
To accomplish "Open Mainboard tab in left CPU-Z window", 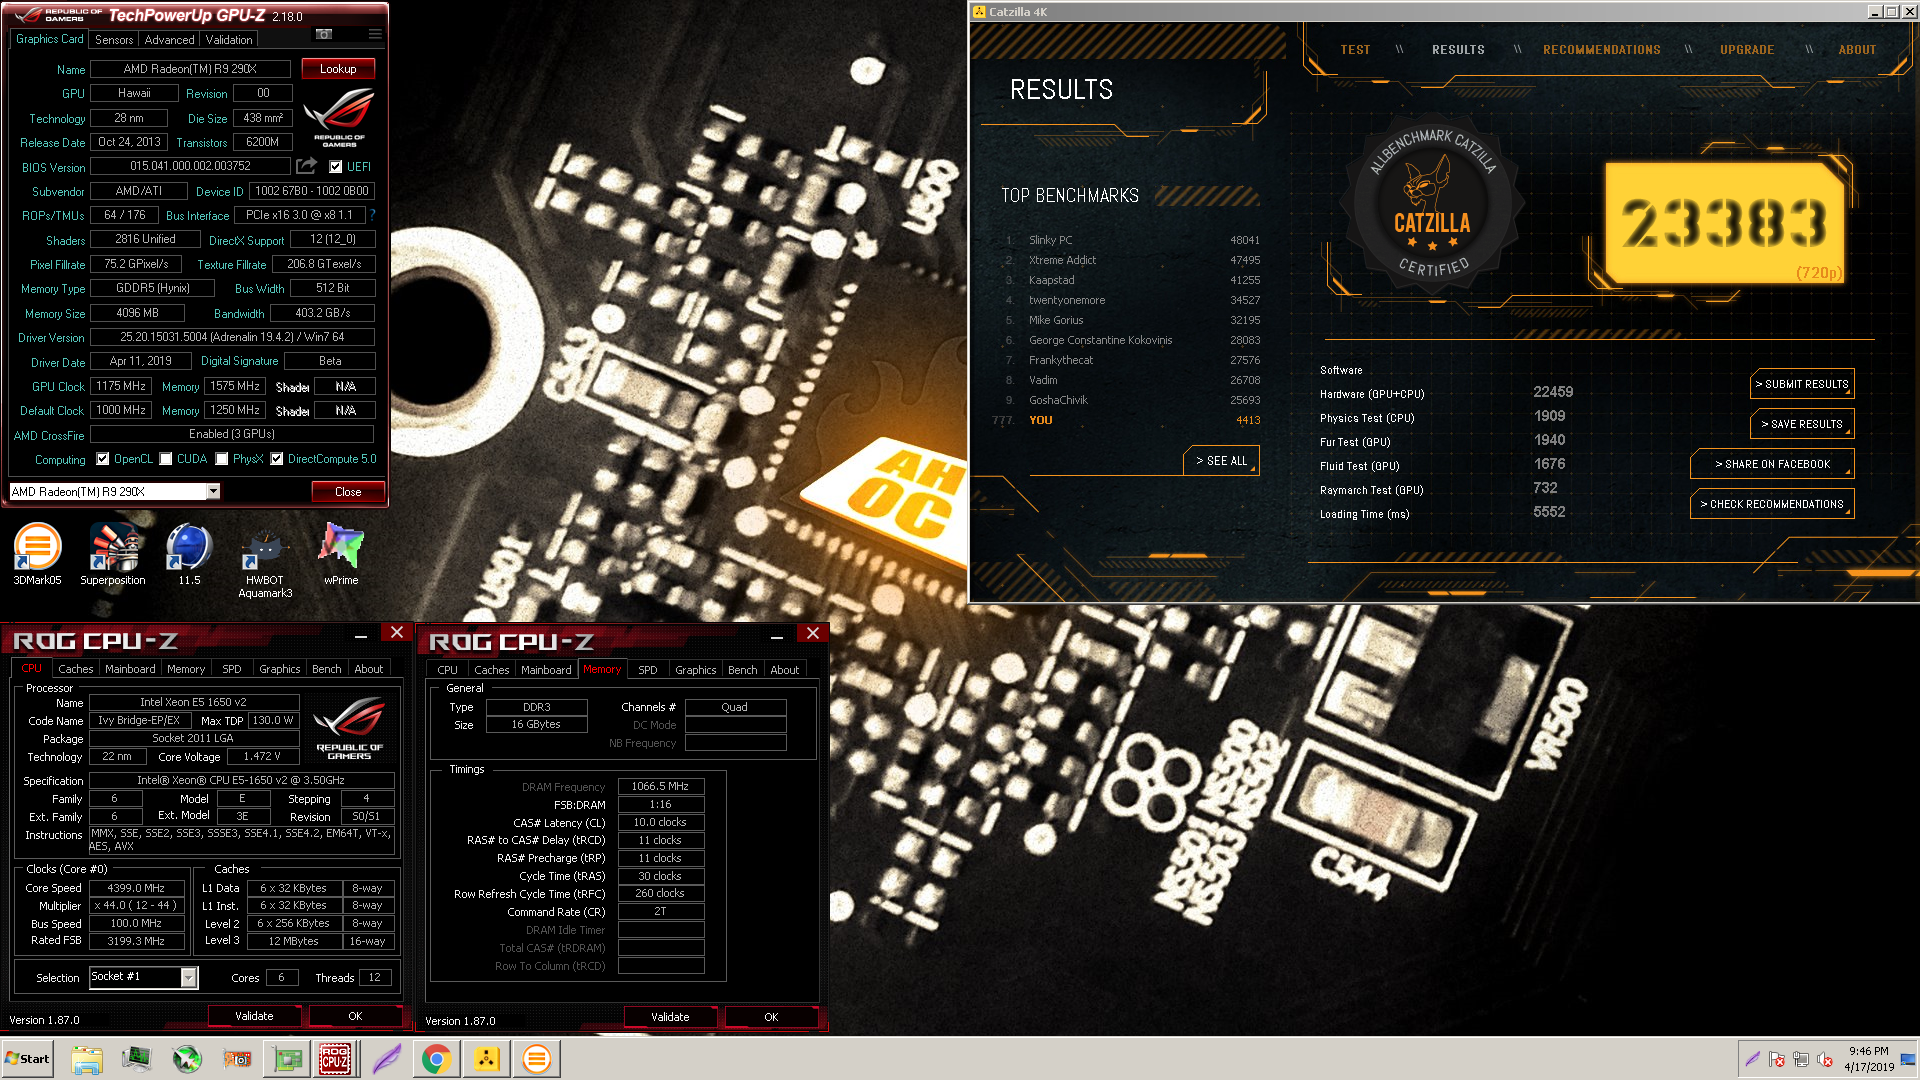I will (130, 669).
